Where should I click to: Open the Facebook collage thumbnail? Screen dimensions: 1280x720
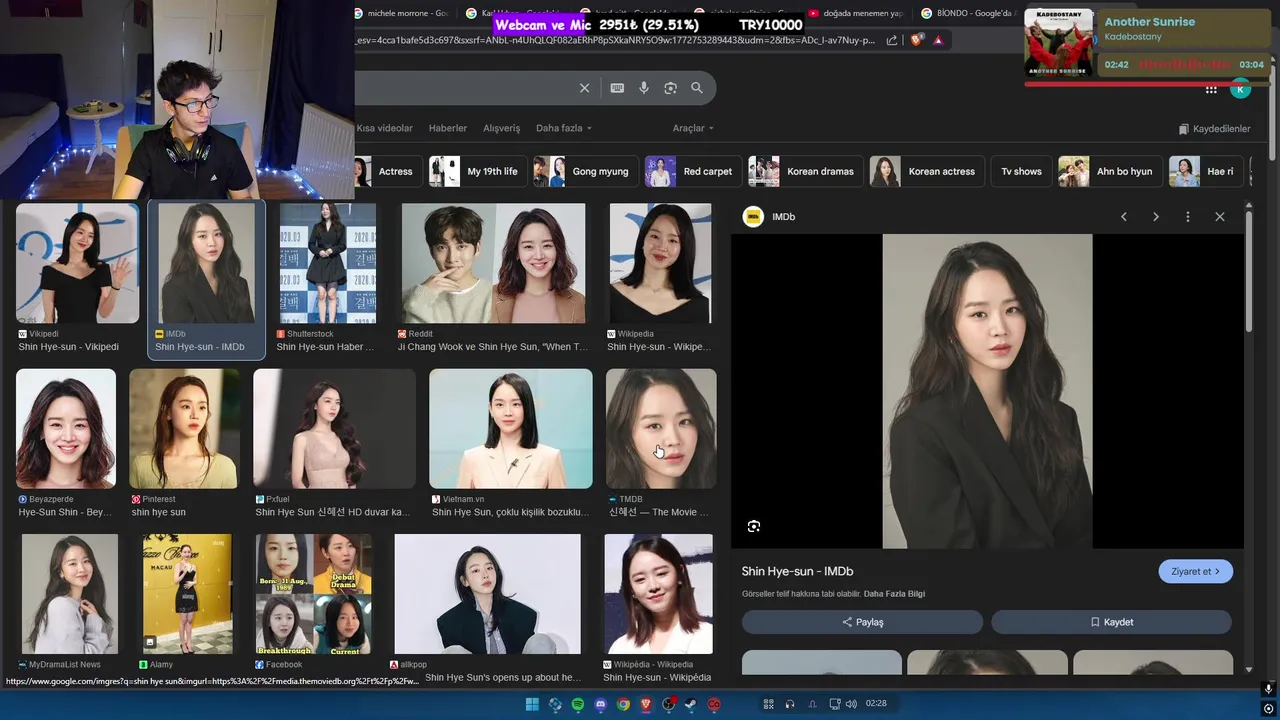coord(313,594)
